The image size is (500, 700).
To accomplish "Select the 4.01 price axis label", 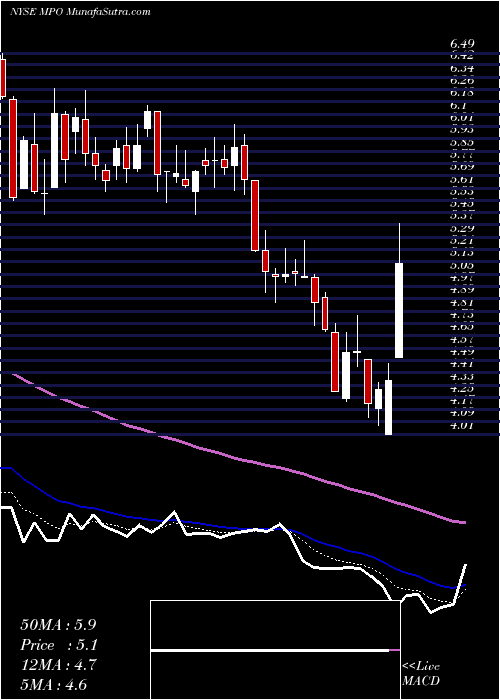I will click(x=462, y=425).
